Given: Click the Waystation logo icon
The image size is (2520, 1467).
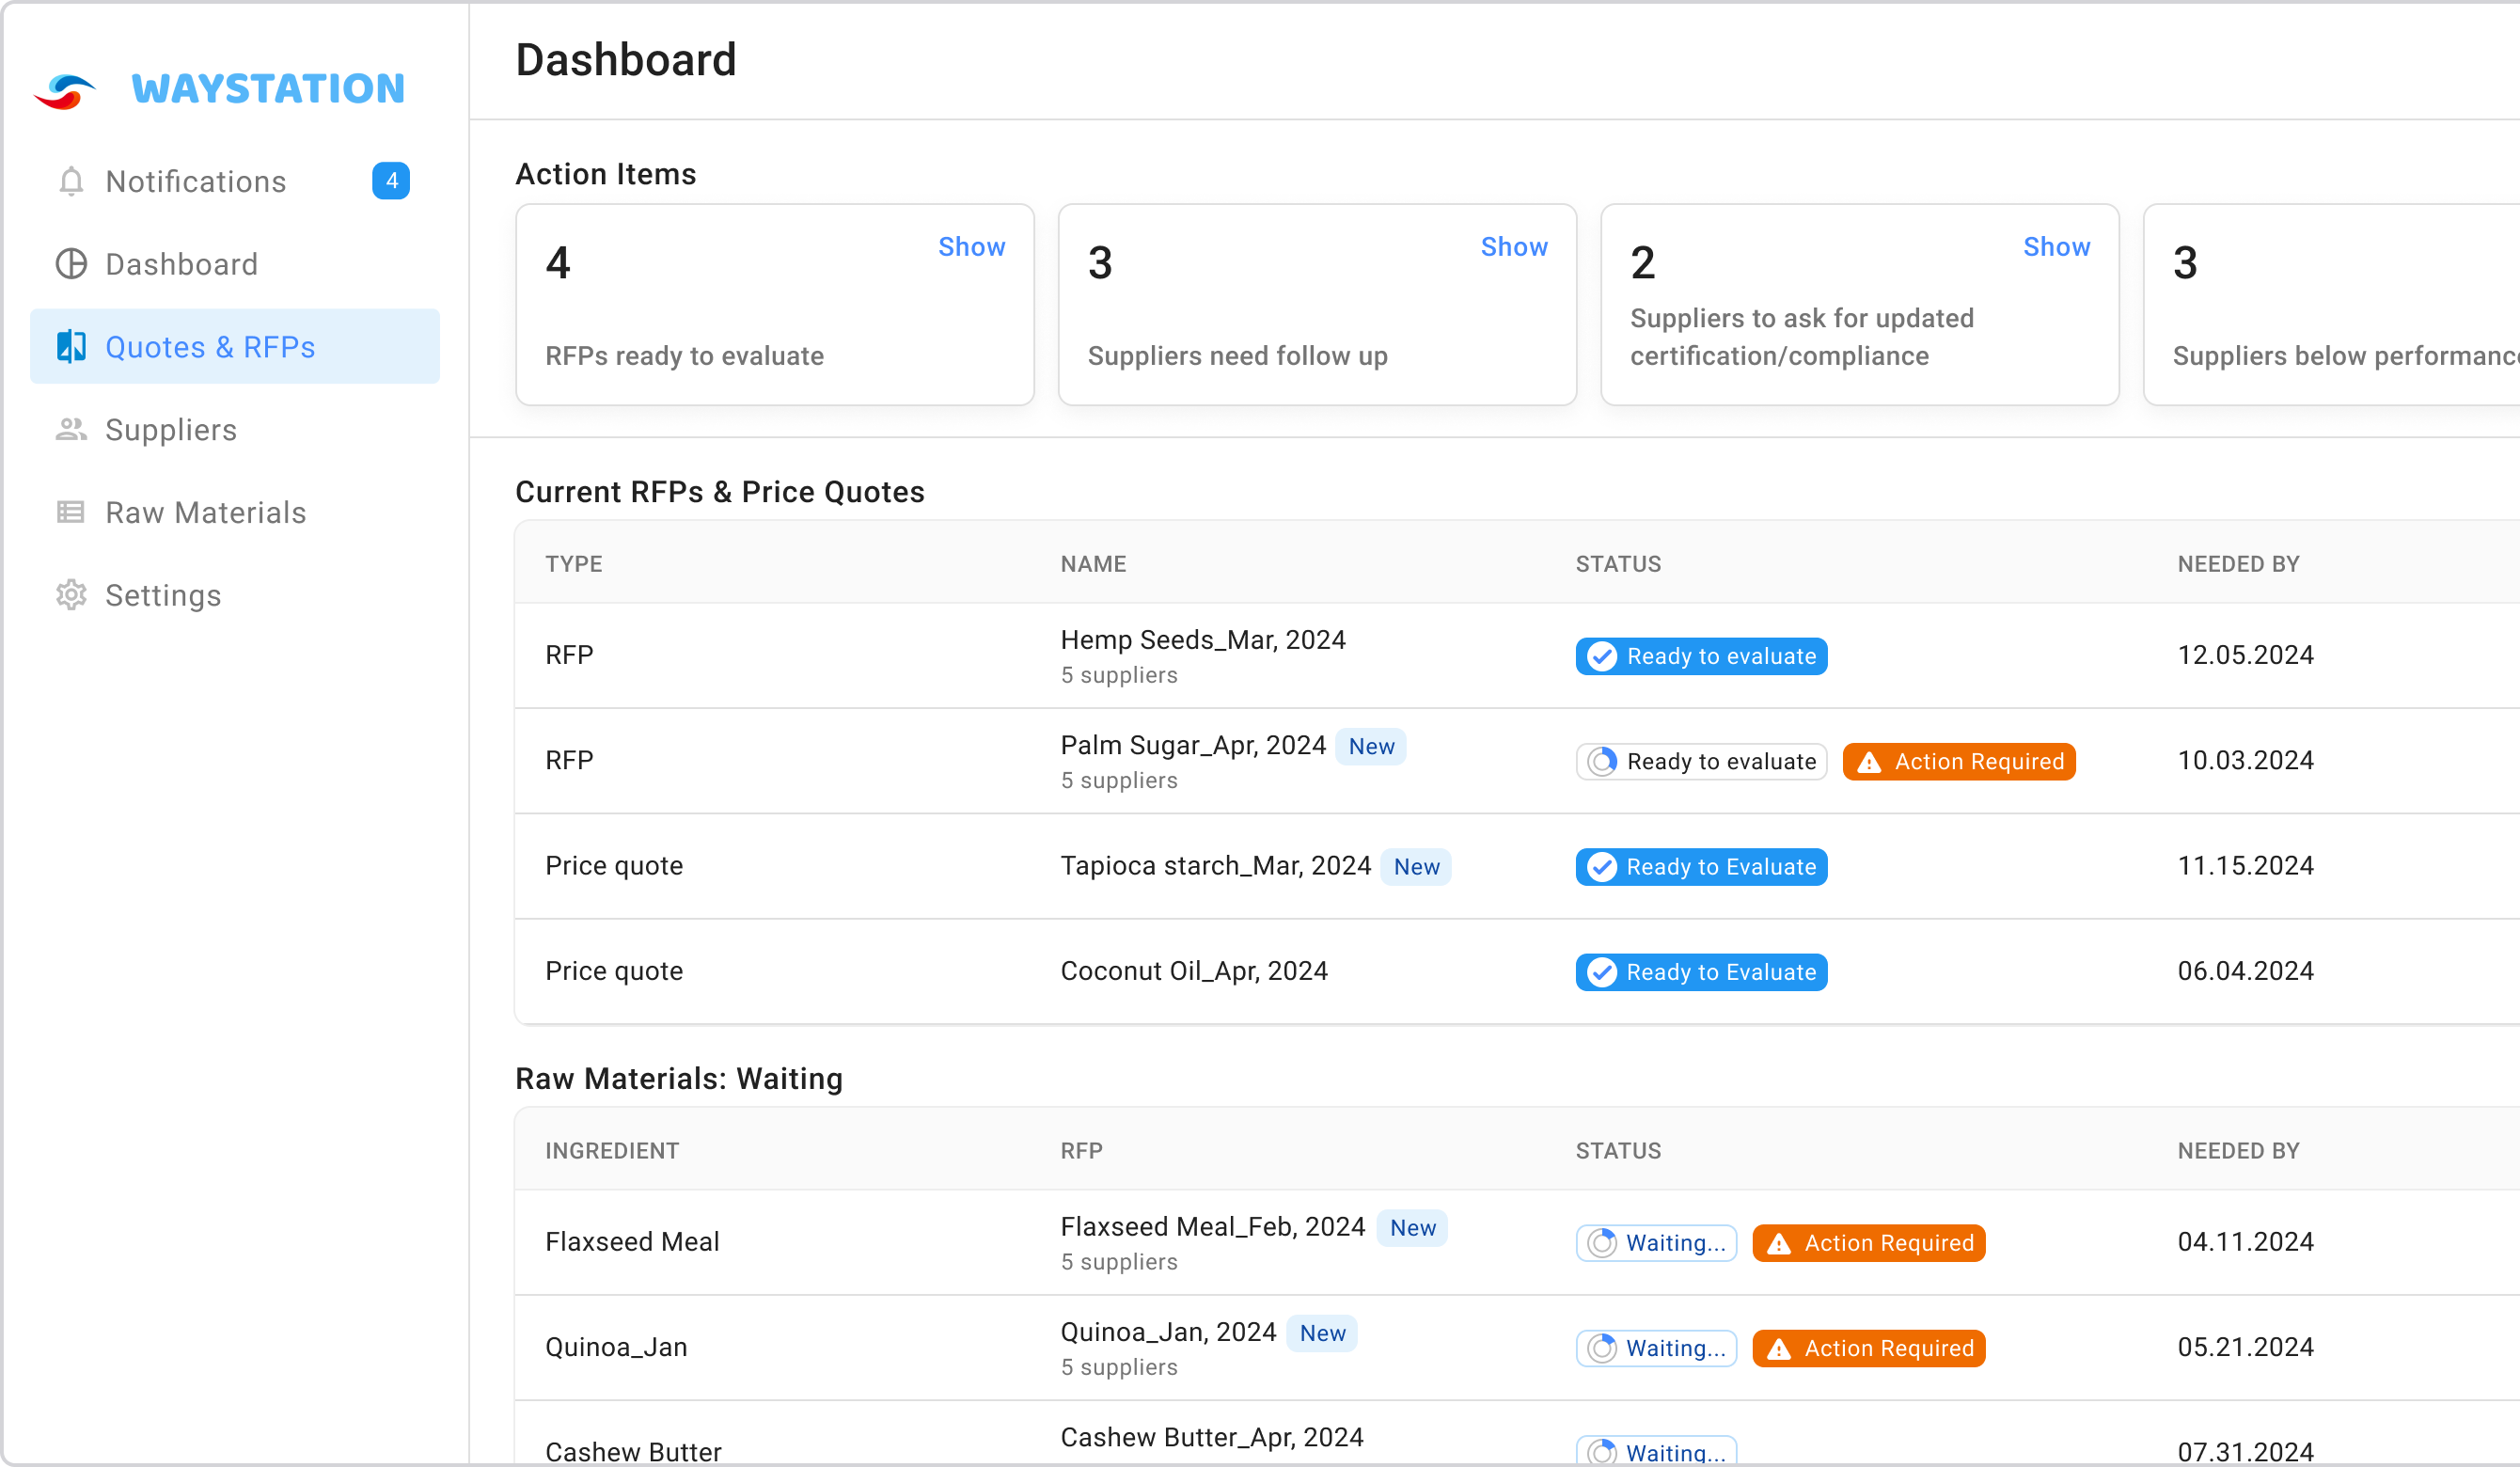Looking at the screenshot, I should (x=65, y=91).
